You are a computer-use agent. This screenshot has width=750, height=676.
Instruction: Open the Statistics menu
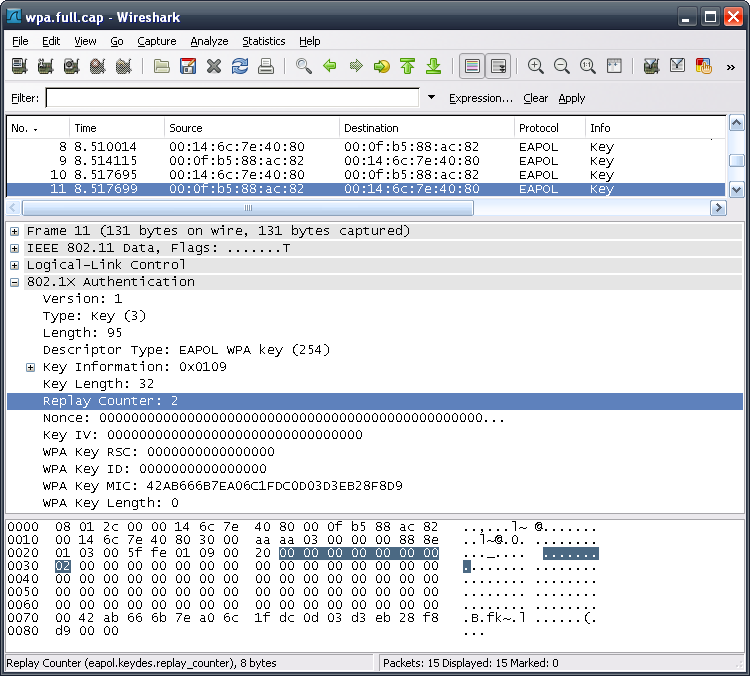point(264,41)
